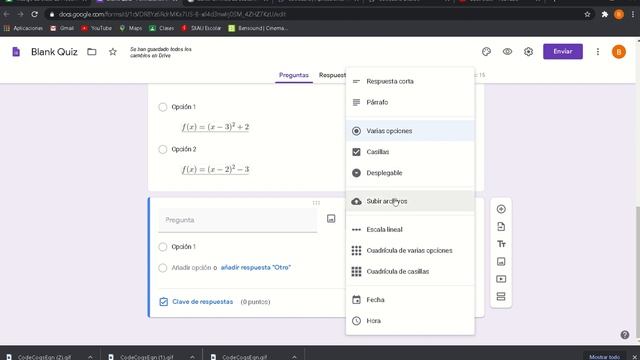Open the Google Forms home icon
This screenshot has height=360, width=640.
(x=16, y=52)
